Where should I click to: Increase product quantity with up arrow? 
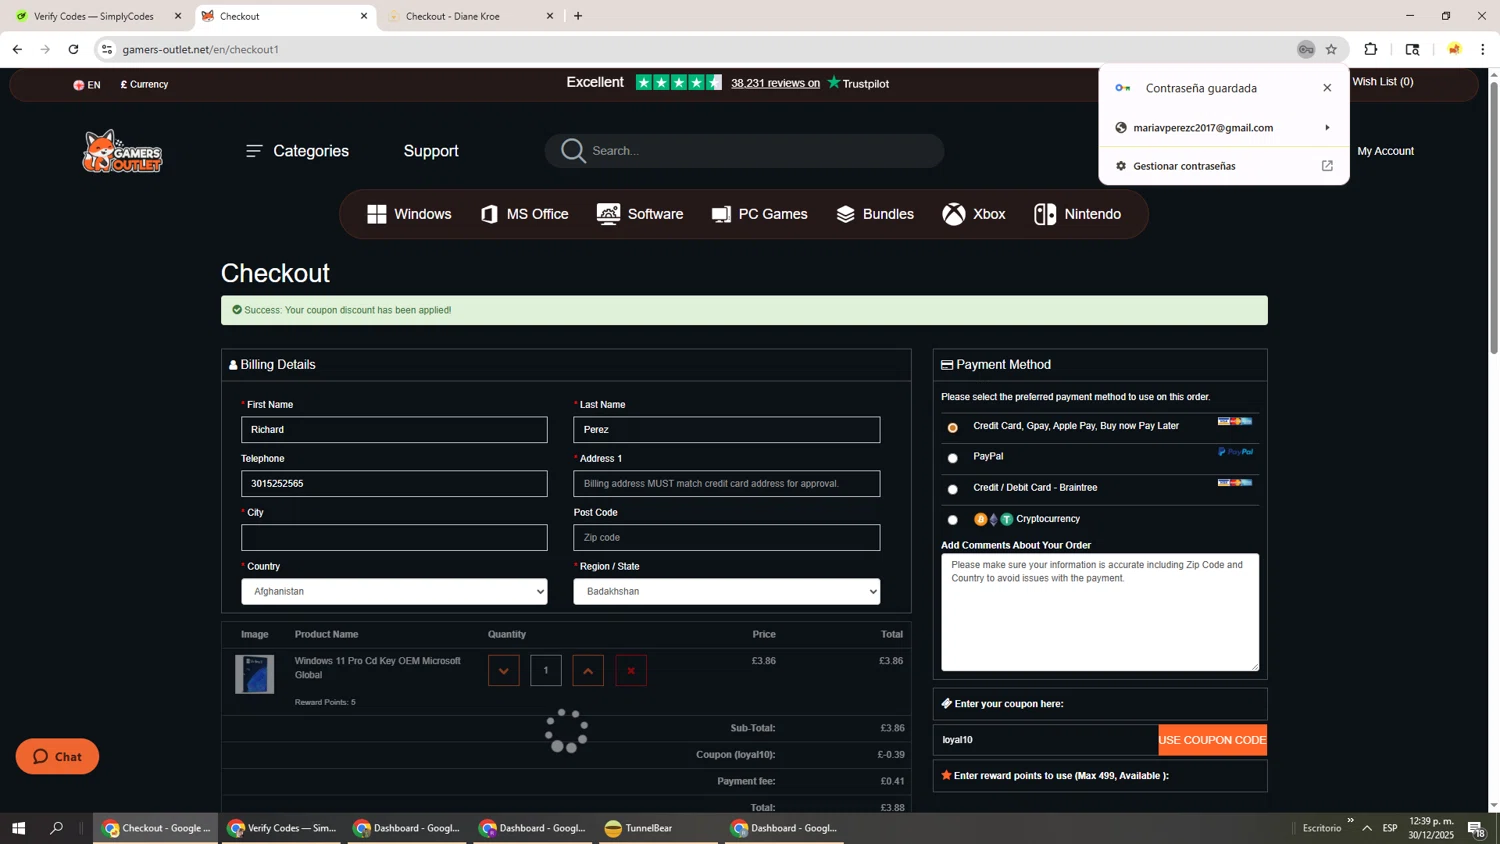pyautogui.click(x=588, y=671)
